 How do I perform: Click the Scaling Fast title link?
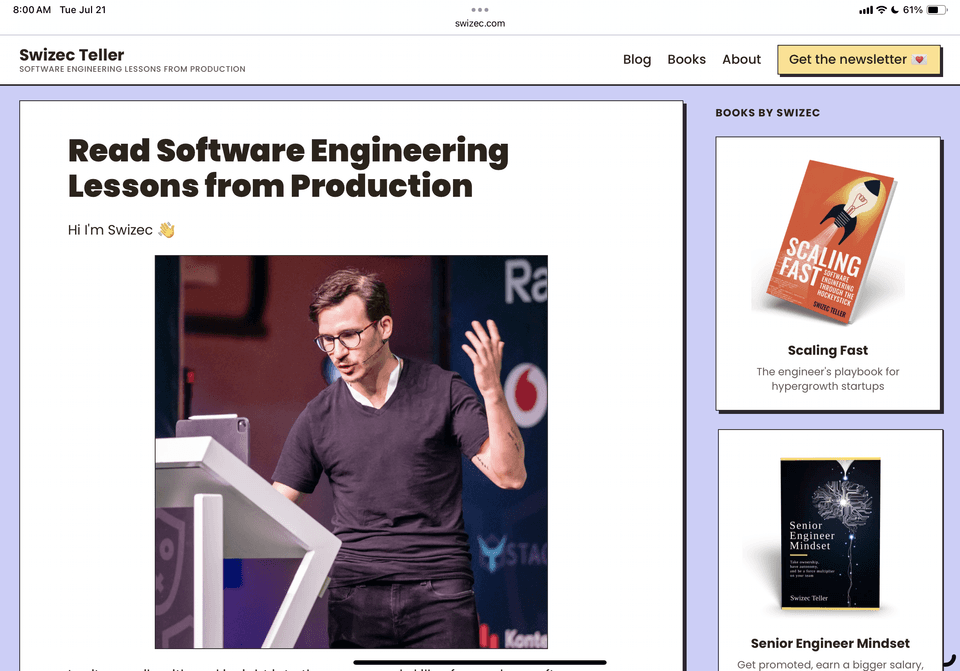point(828,350)
